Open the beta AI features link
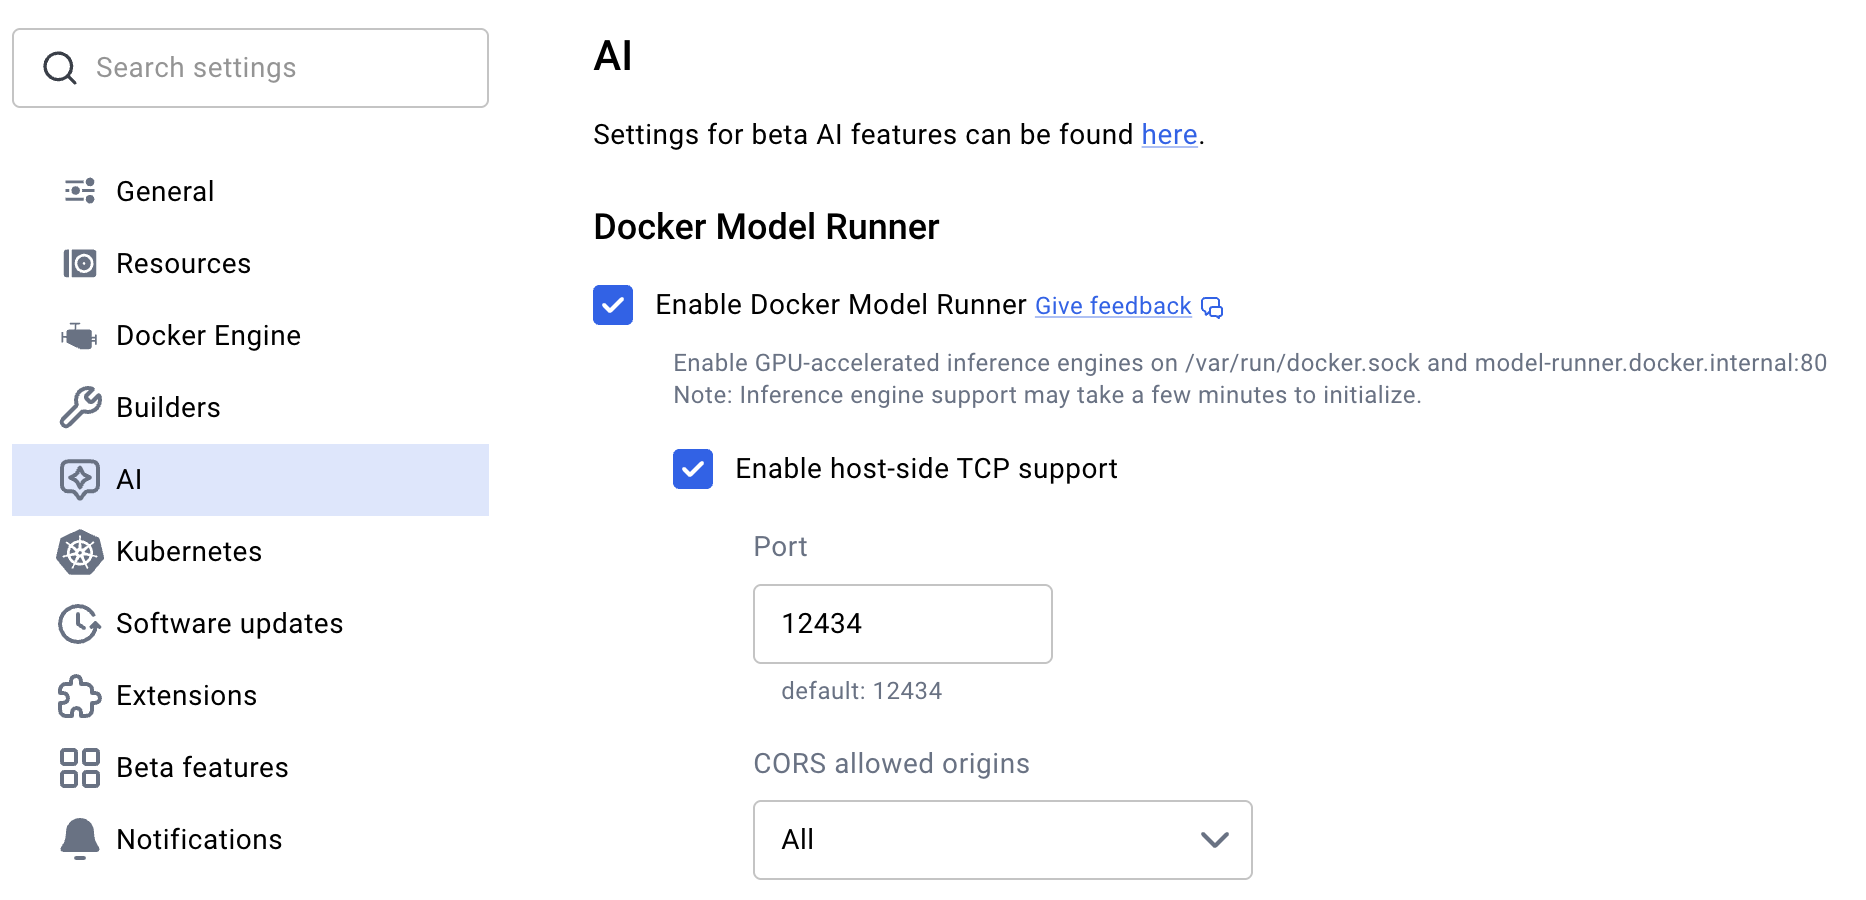Screen dimensions: 1866x900 (1169, 134)
